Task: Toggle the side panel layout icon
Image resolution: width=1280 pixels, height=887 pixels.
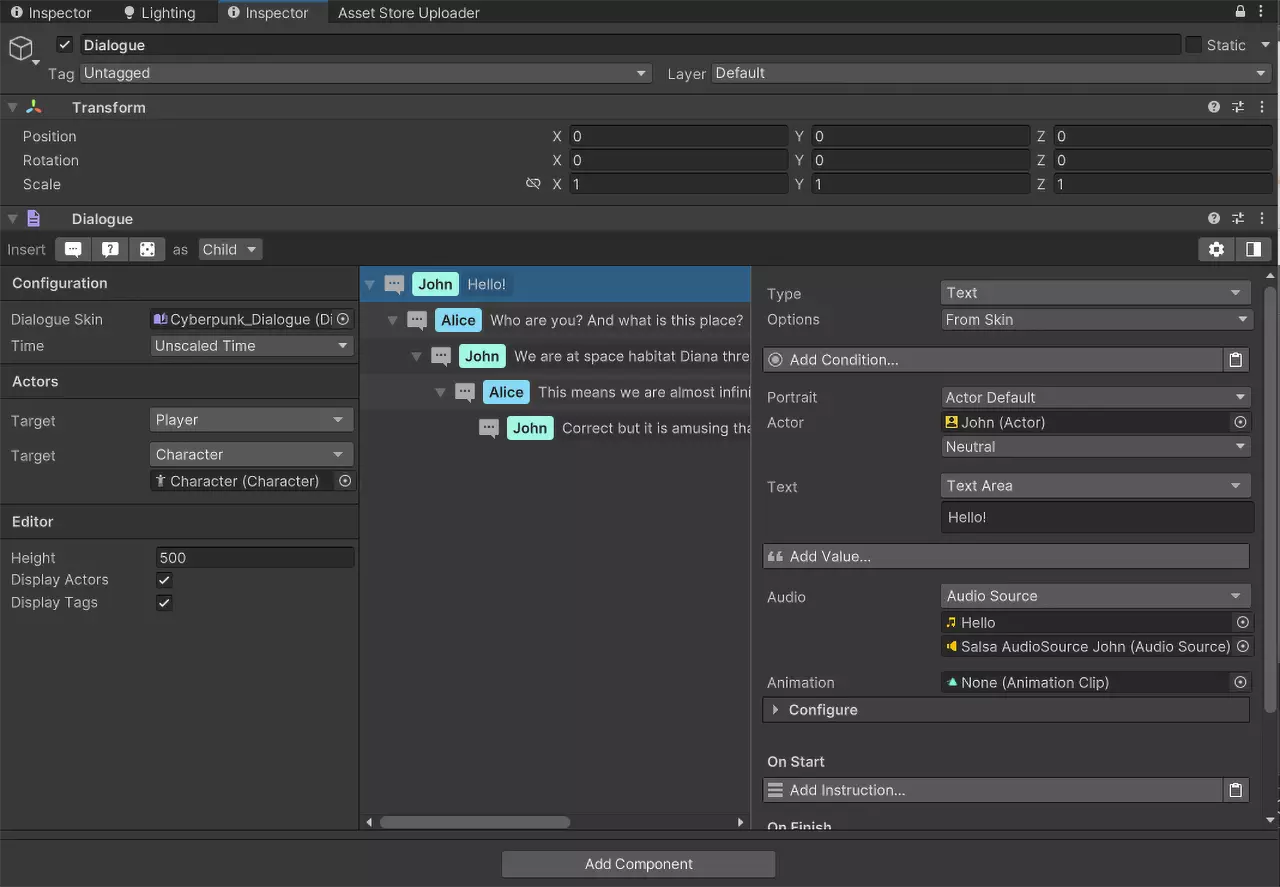Action: (1253, 250)
